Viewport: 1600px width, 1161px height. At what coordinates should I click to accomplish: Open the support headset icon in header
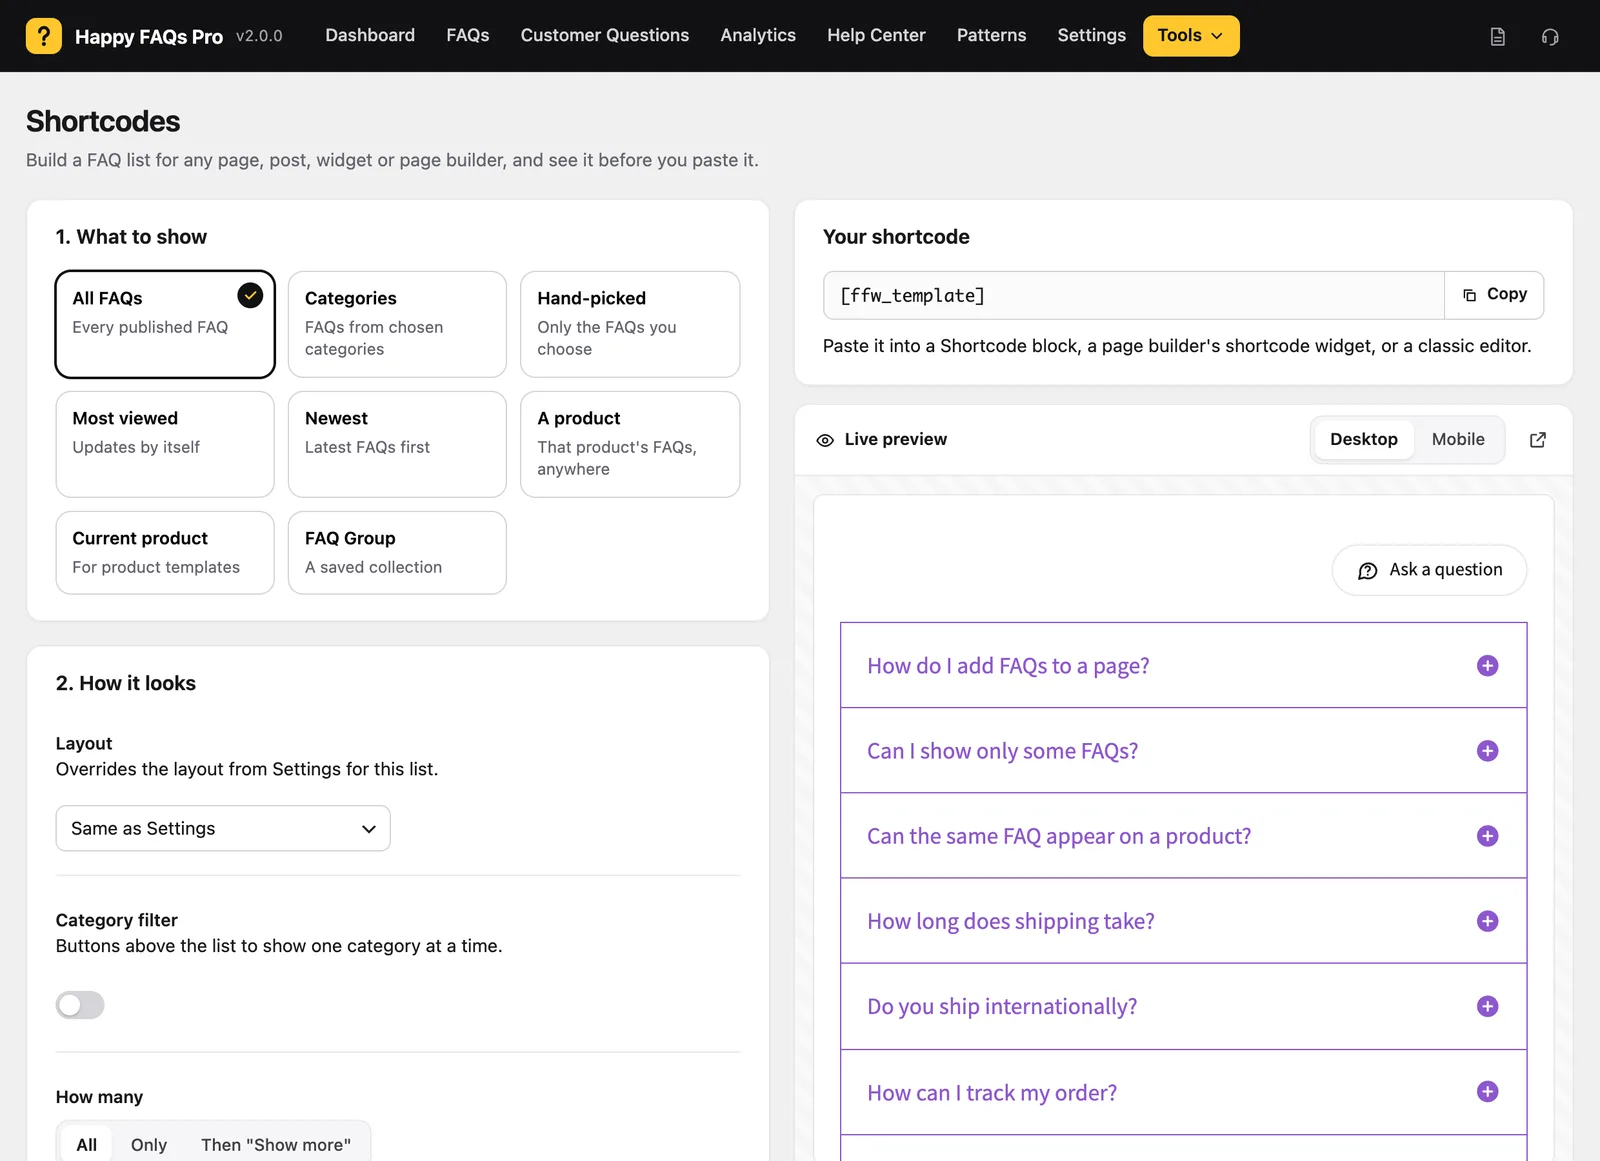(x=1550, y=37)
